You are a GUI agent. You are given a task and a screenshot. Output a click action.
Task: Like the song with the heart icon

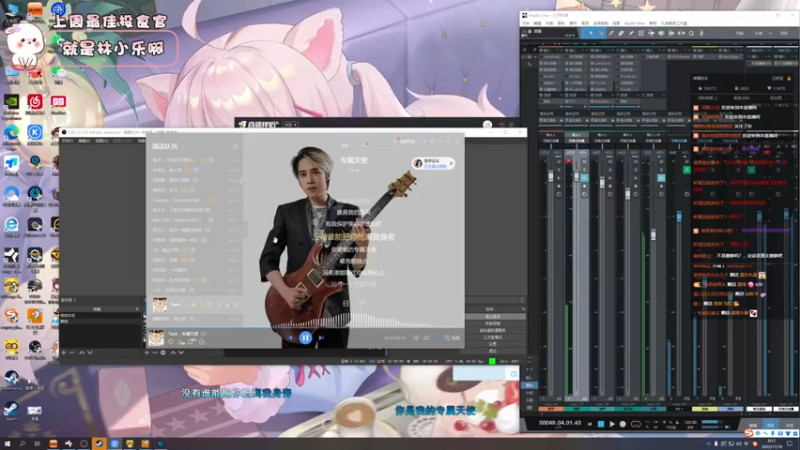[171, 342]
